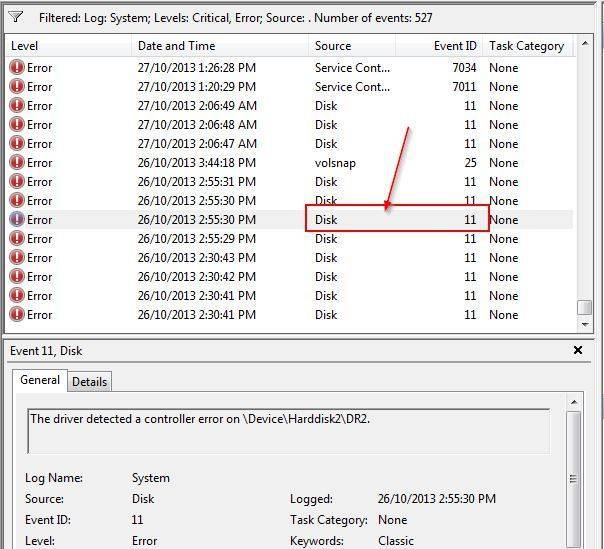Sort by Level column header
This screenshot has height=549, width=604.
tap(69, 46)
